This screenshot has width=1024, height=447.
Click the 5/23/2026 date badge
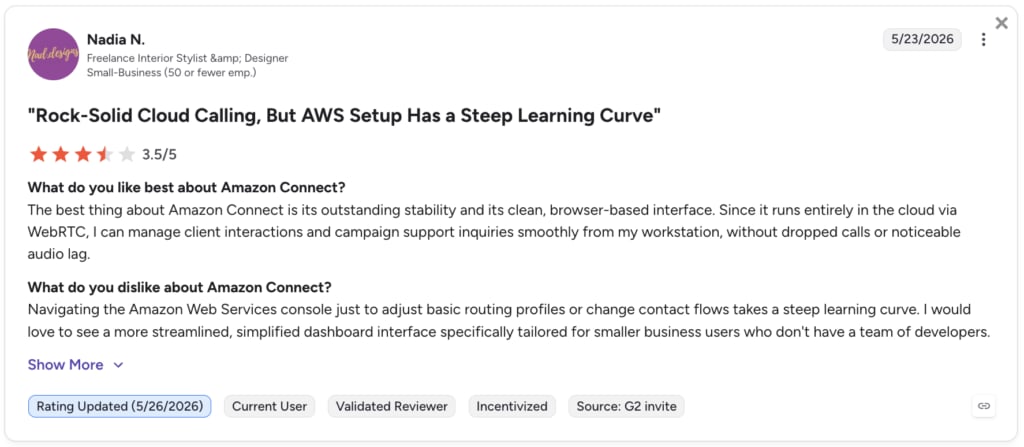(922, 39)
